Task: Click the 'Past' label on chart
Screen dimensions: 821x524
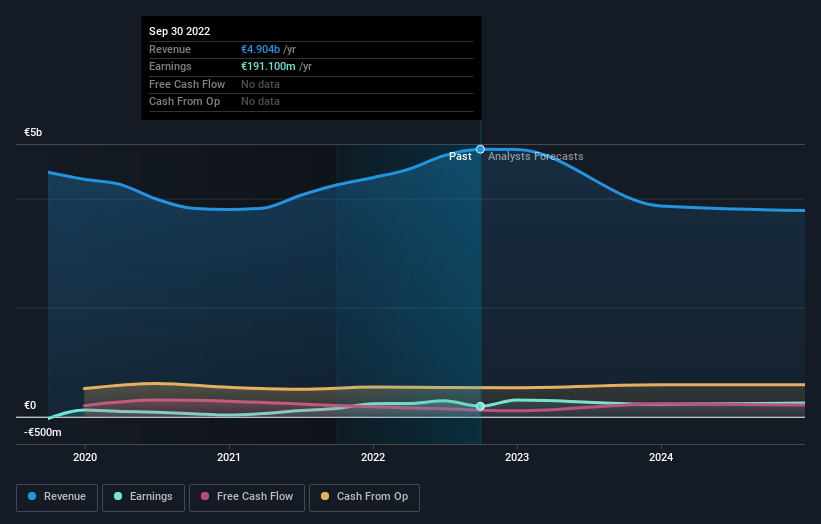Action: tap(460, 156)
